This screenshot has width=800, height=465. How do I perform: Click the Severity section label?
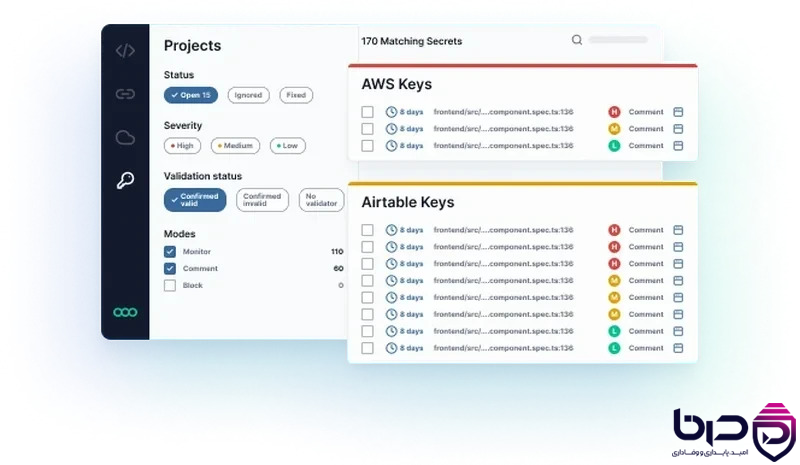point(183,126)
